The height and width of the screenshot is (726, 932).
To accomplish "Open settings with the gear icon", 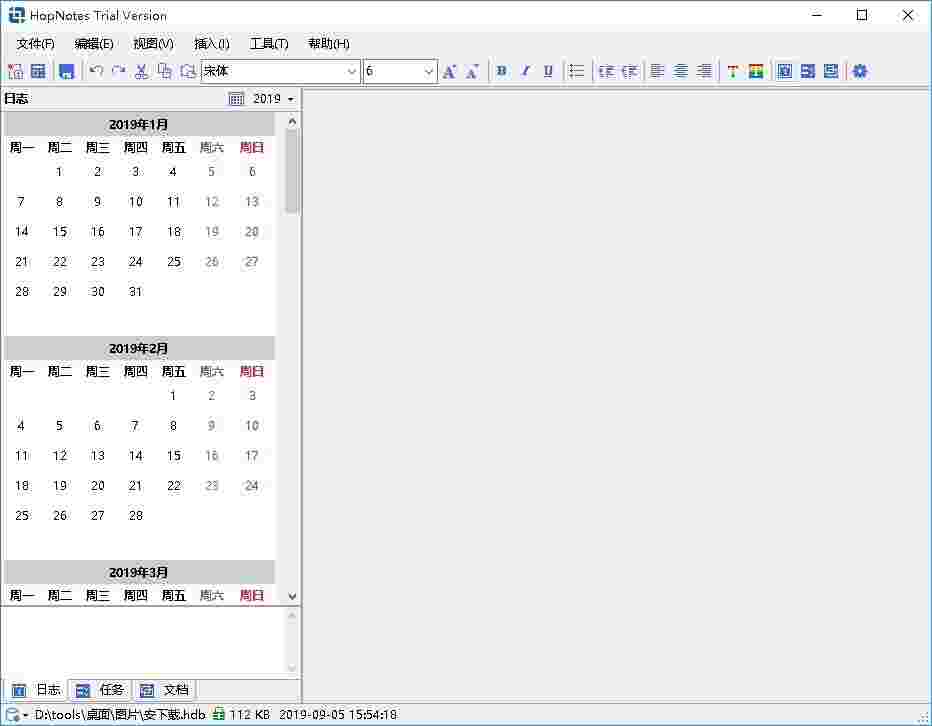I will tap(860, 71).
